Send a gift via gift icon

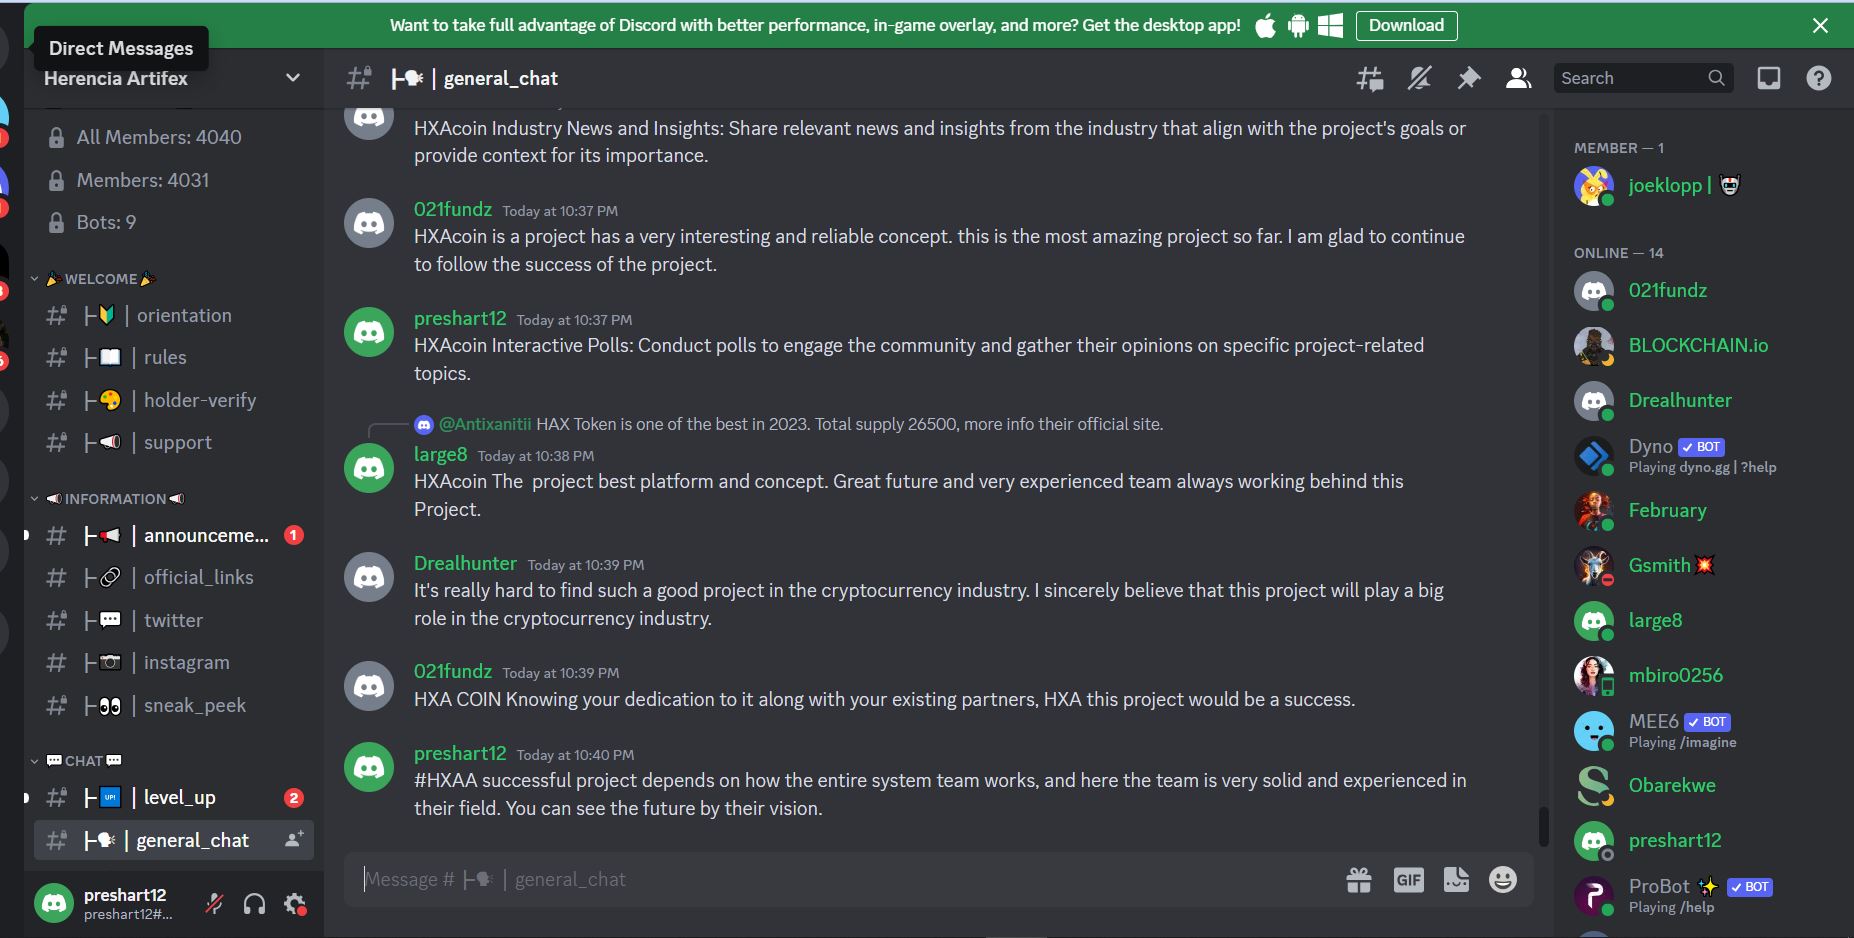(x=1359, y=880)
